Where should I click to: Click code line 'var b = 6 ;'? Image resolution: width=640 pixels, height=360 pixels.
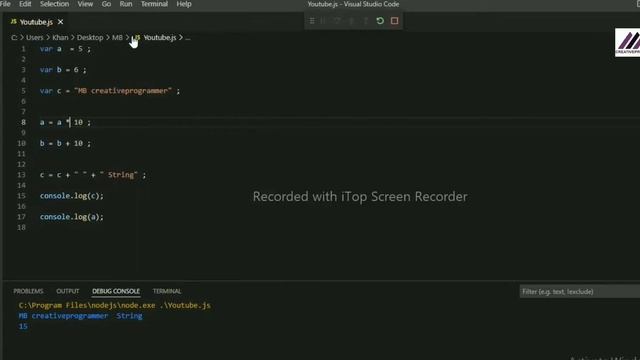[63, 70]
